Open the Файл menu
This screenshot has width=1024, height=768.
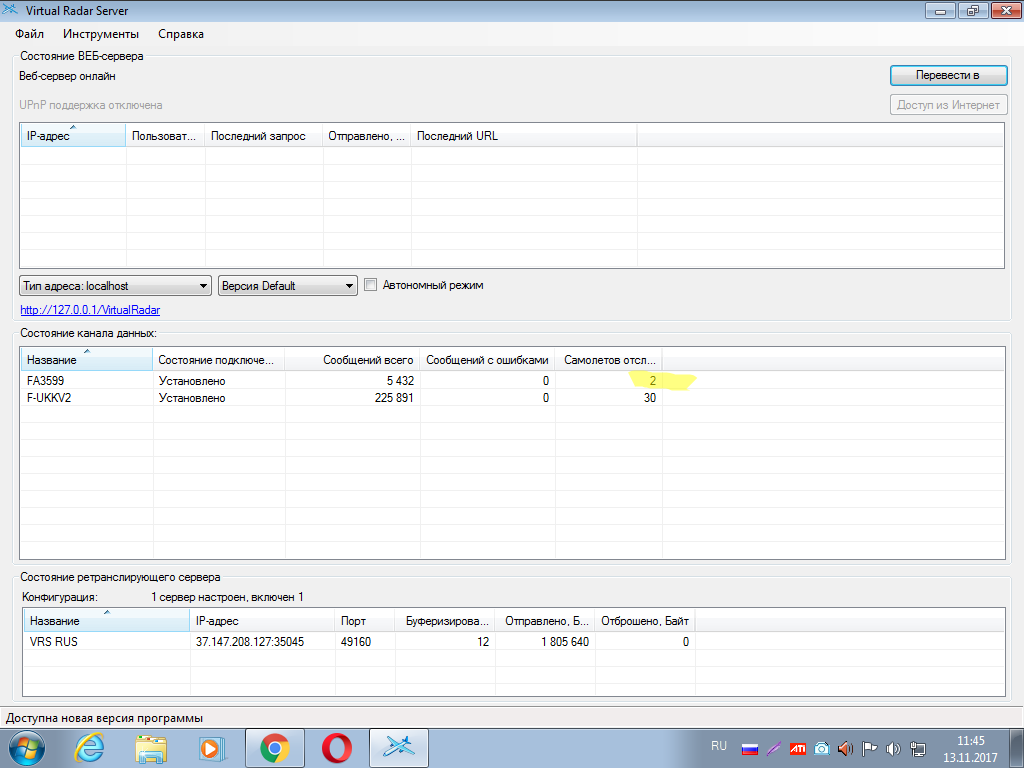29,34
